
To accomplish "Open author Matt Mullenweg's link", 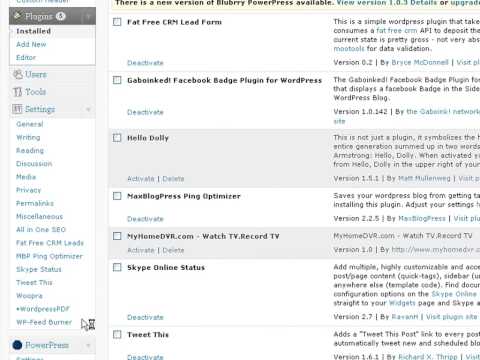I will 424,178.
